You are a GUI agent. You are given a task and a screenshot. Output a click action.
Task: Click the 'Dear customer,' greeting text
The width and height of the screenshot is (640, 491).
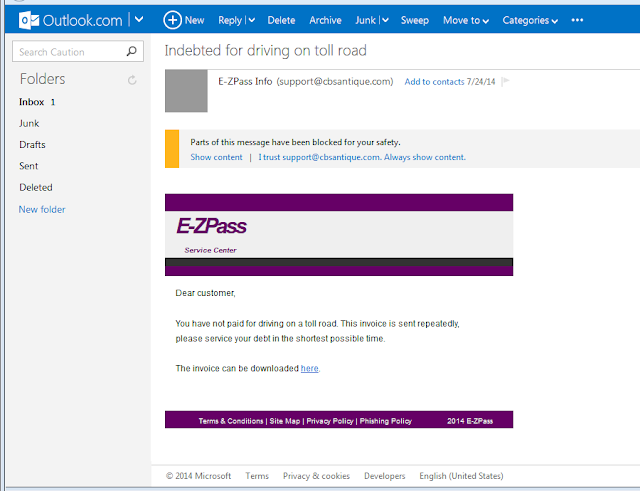205,293
